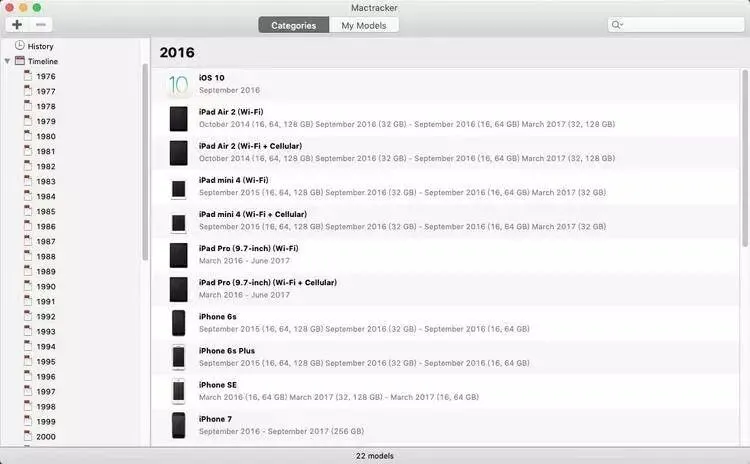The width and height of the screenshot is (750, 464).
Task: Click the icon beside 1991
Action: point(28,301)
